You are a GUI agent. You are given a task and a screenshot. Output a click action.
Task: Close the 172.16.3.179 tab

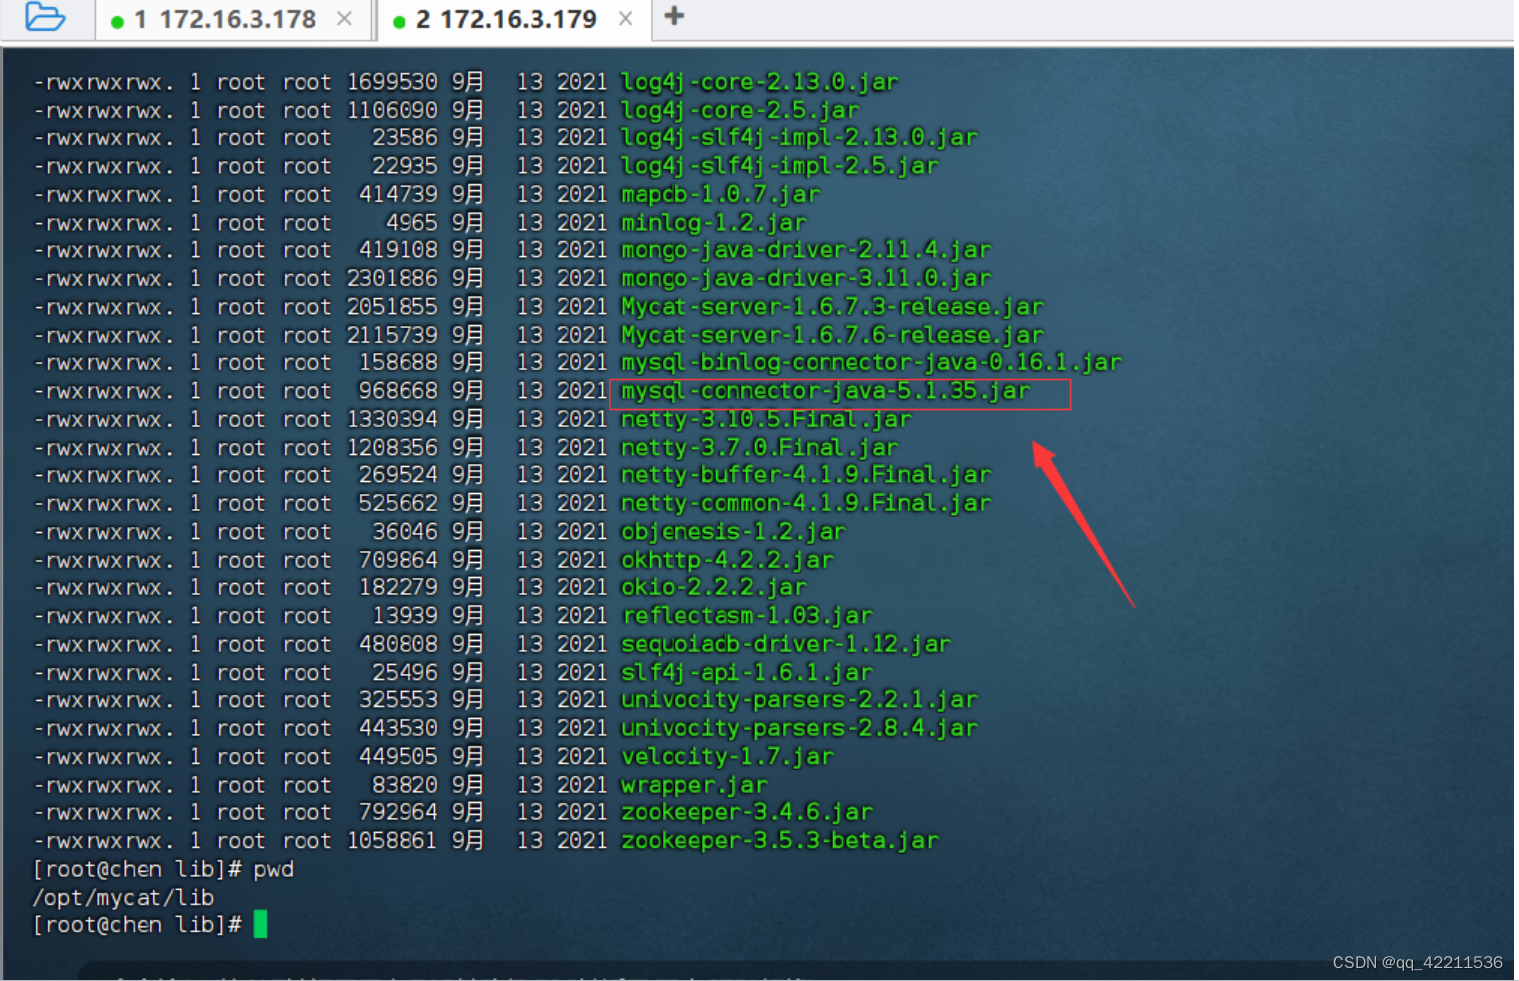point(626,19)
